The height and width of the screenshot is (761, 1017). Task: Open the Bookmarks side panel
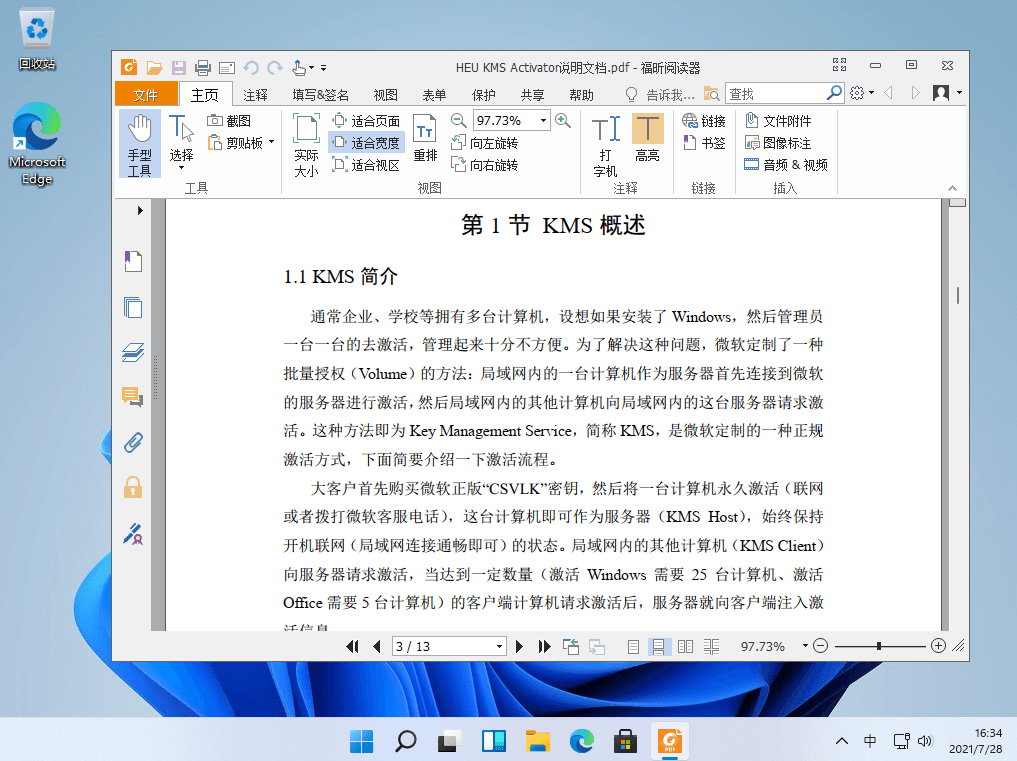(x=133, y=261)
